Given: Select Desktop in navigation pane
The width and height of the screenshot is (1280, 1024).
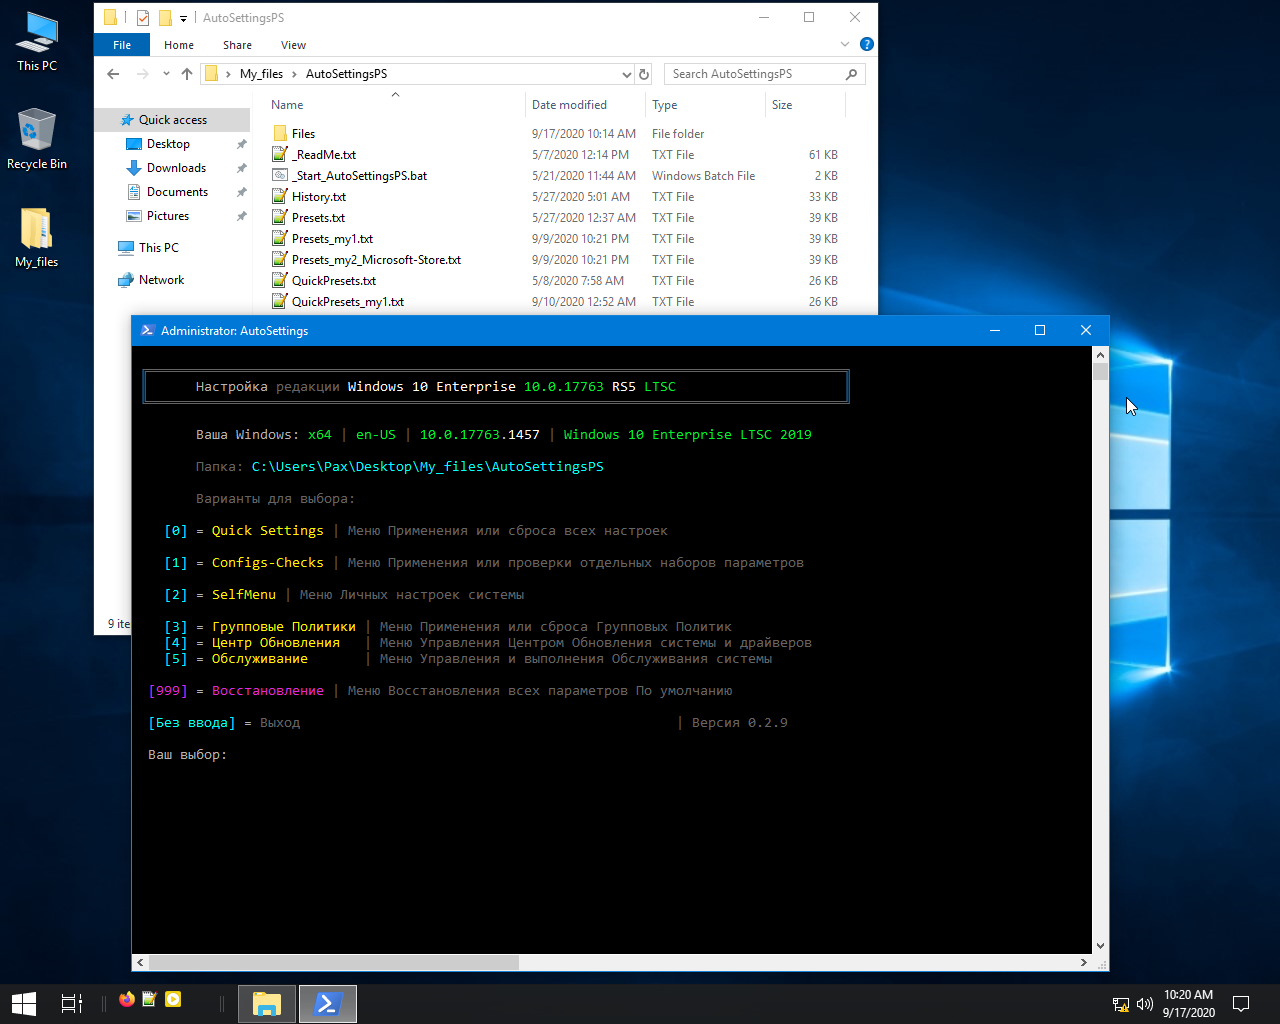Looking at the screenshot, I should (168, 144).
